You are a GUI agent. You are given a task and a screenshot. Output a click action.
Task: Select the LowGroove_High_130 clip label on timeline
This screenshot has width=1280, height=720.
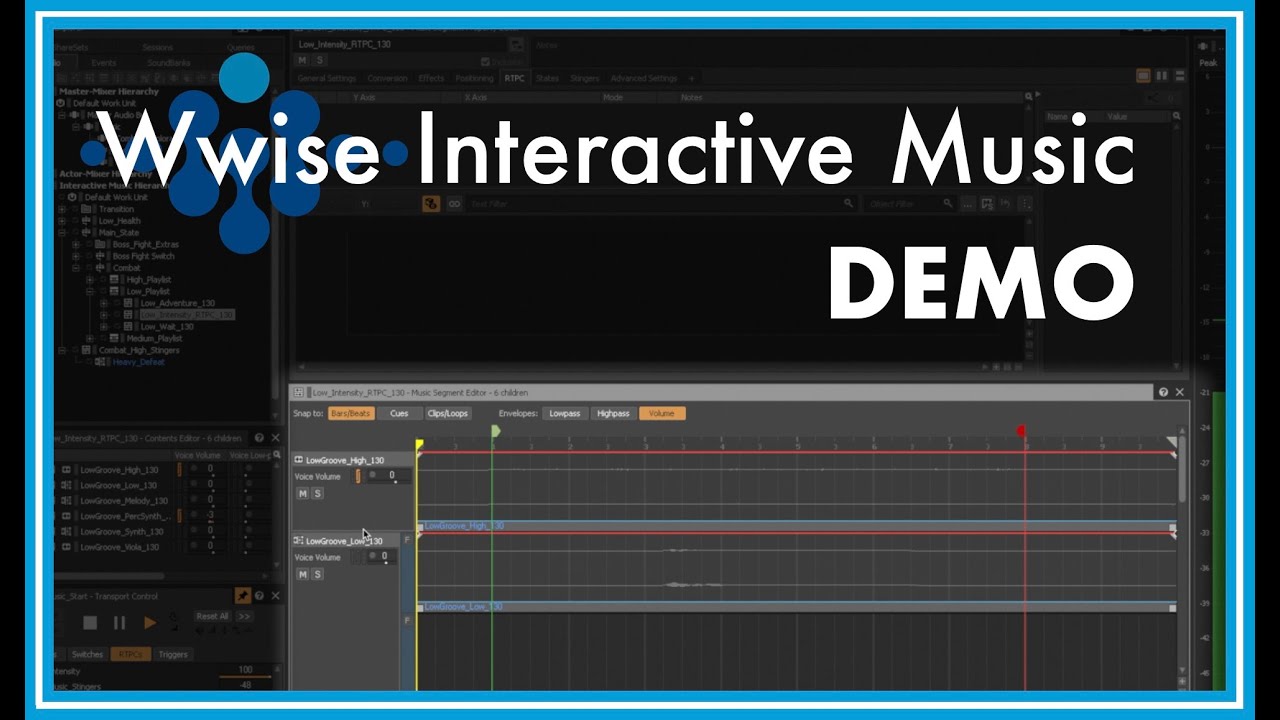[x=464, y=526]
